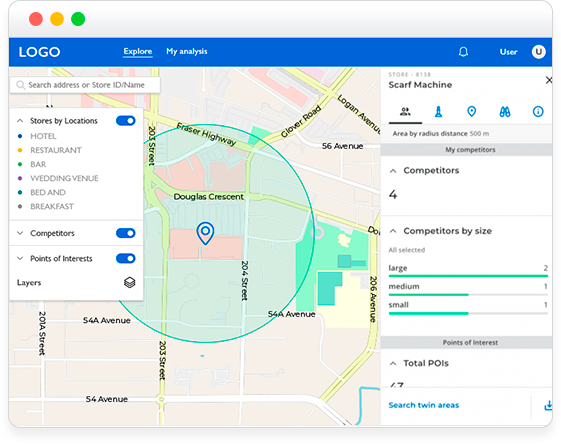Select the Explore menu item
561x444 pixels.
tap(138, 52)
